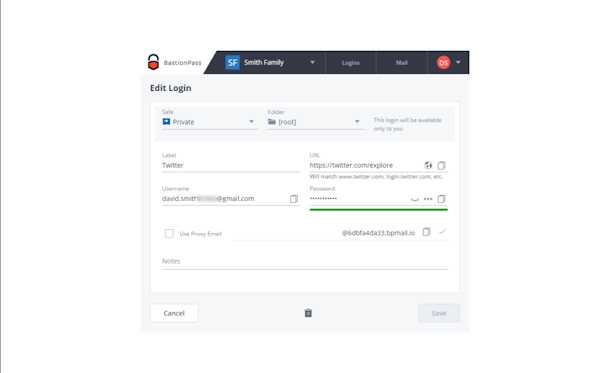Click into the Notes field
600x373 pixels.
(x=305, y=262)
